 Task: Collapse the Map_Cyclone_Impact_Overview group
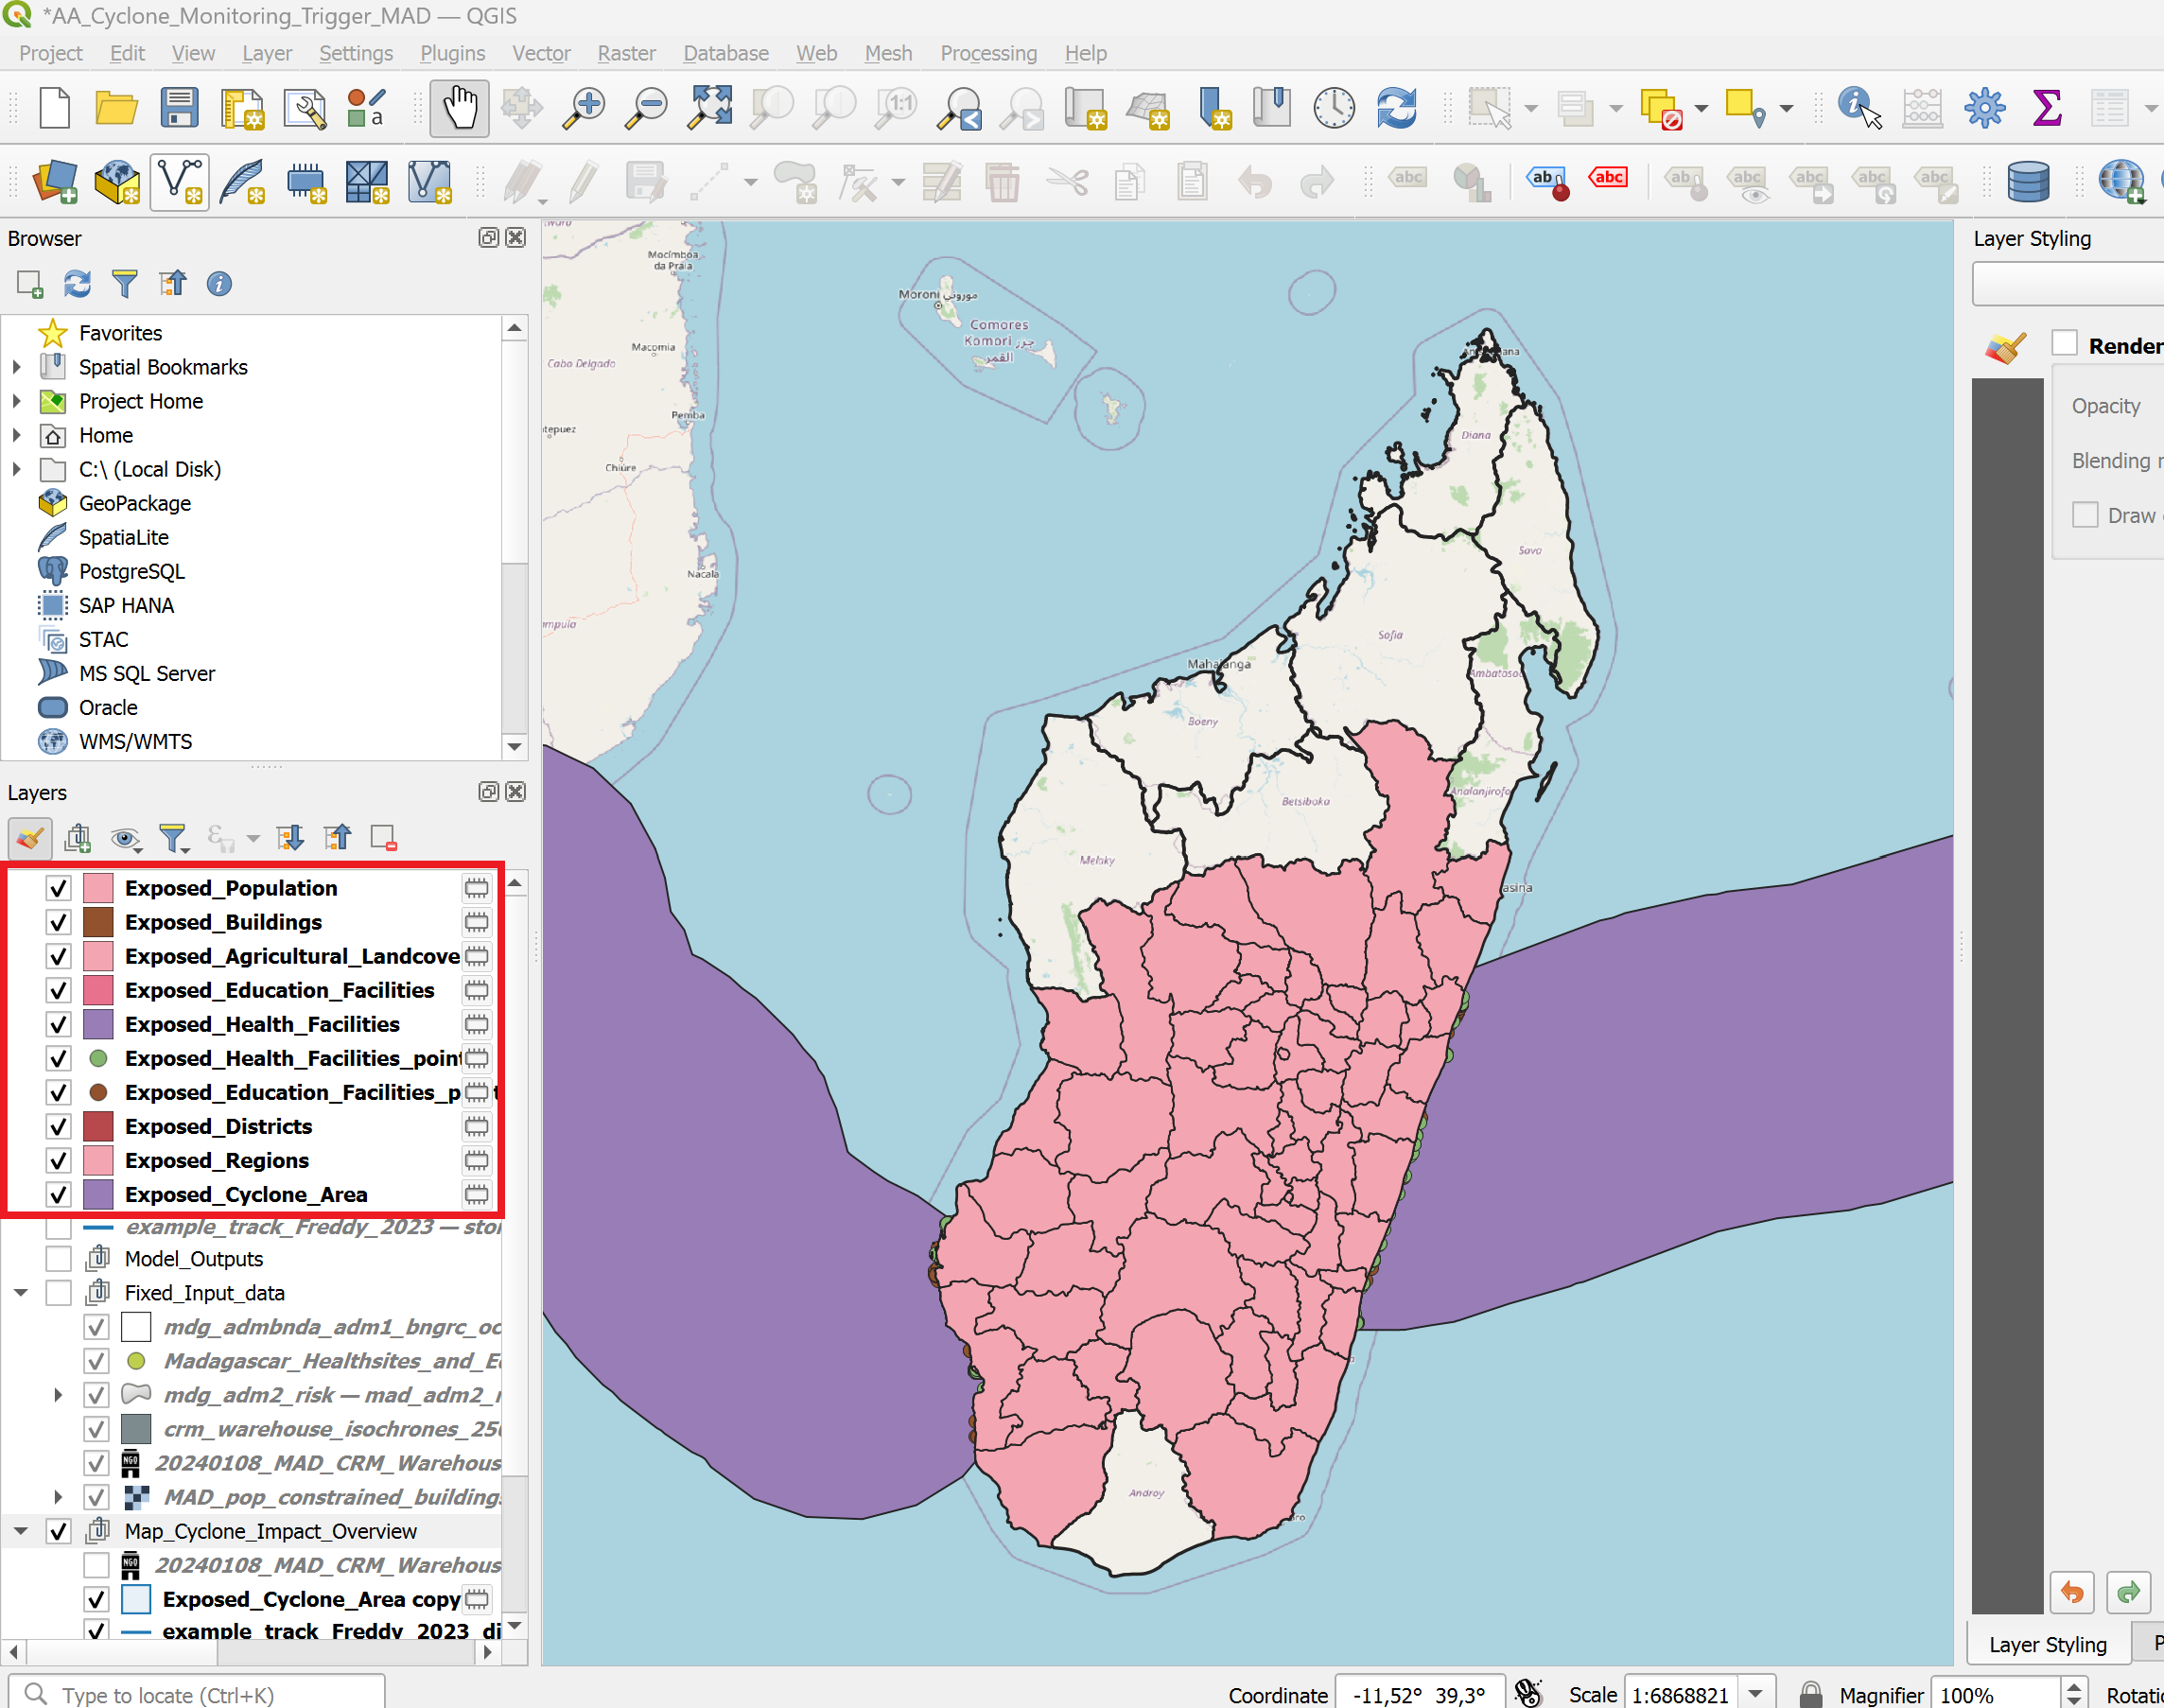(x=20, y=1531)
